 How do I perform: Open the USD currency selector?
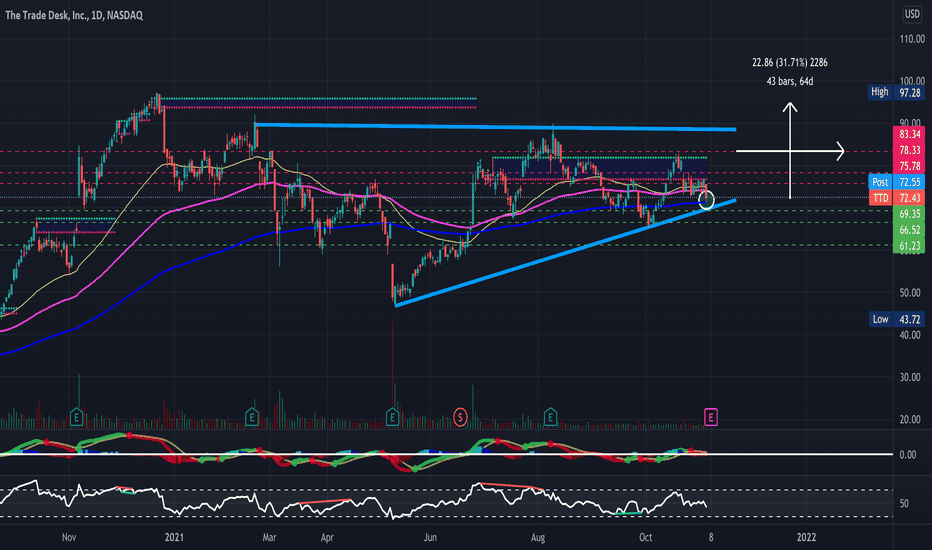tap(912, 14)
